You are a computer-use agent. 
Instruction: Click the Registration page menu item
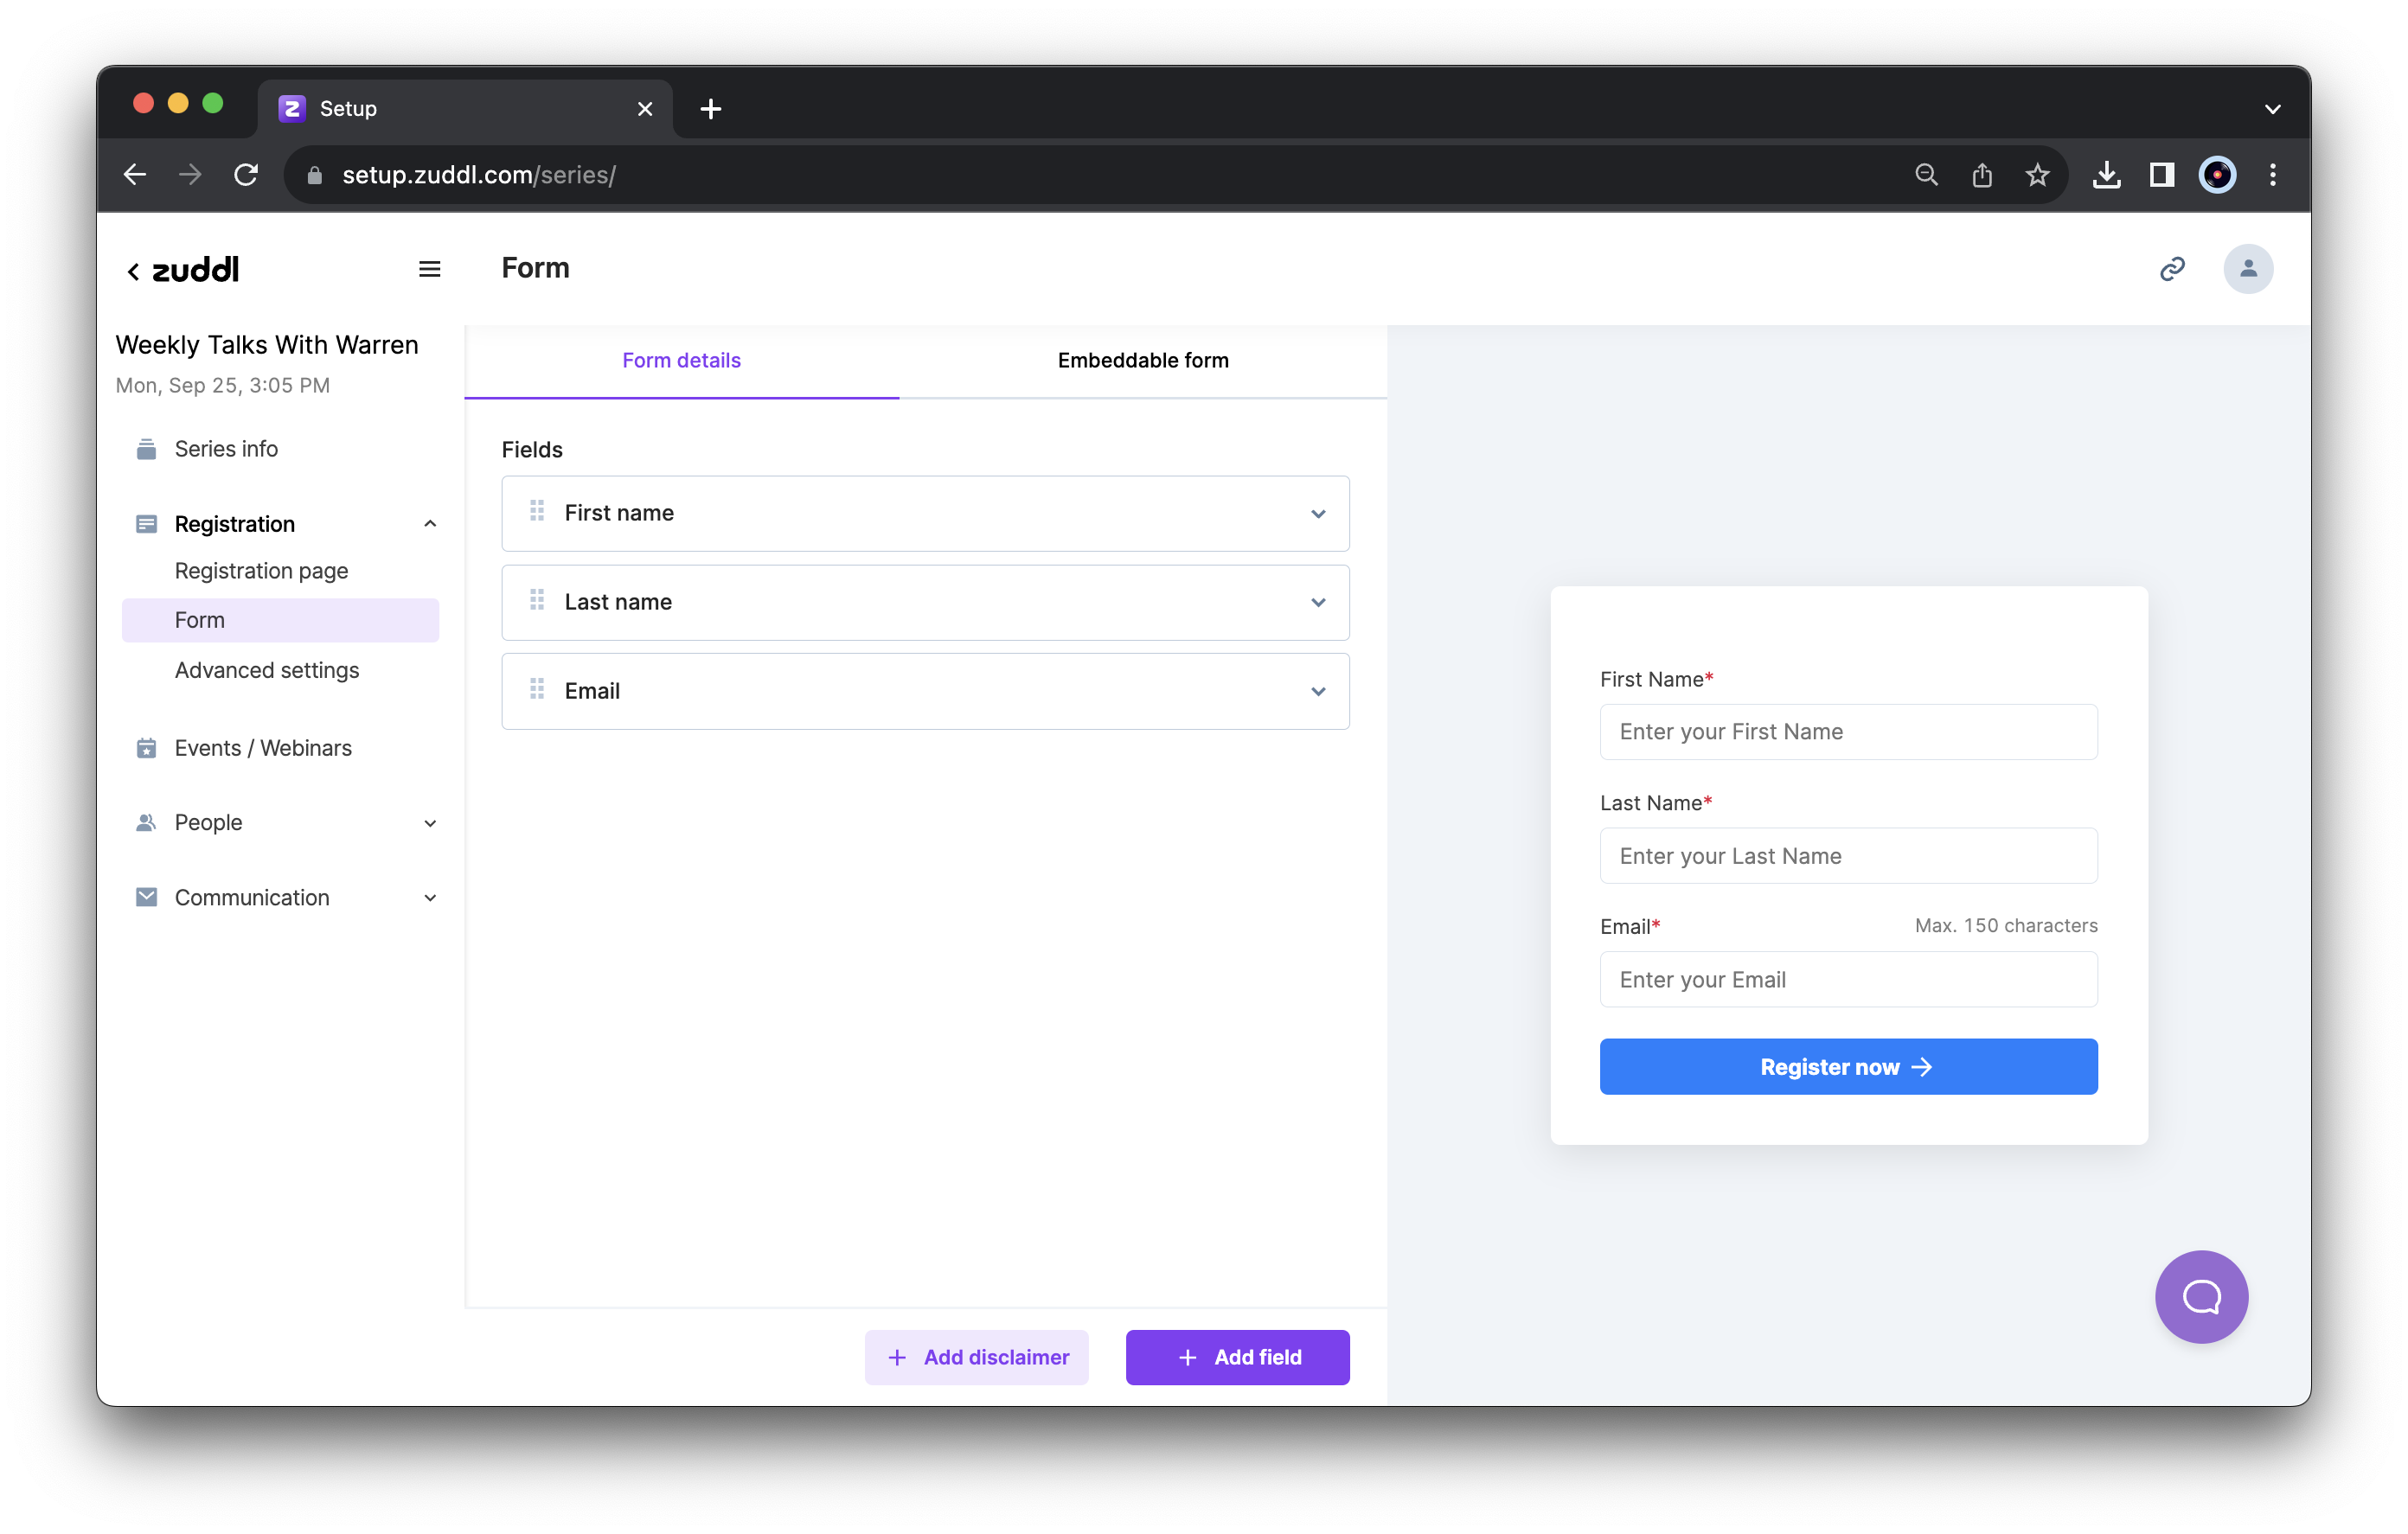pos(259,571)
